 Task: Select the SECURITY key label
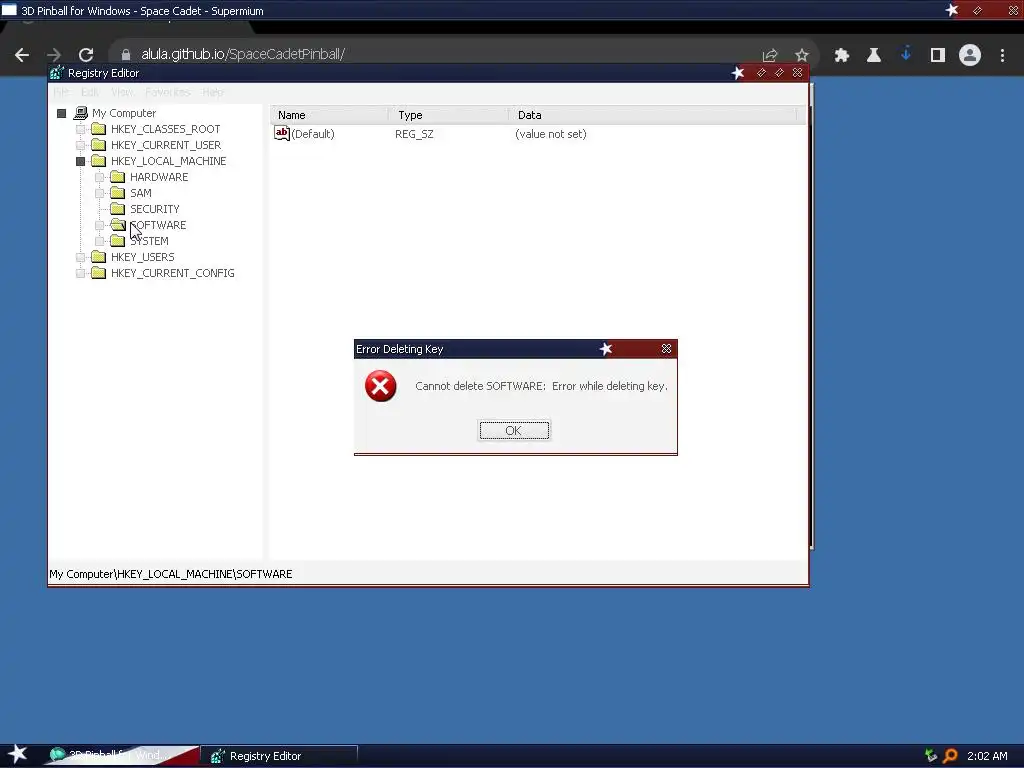click(155, 209)
